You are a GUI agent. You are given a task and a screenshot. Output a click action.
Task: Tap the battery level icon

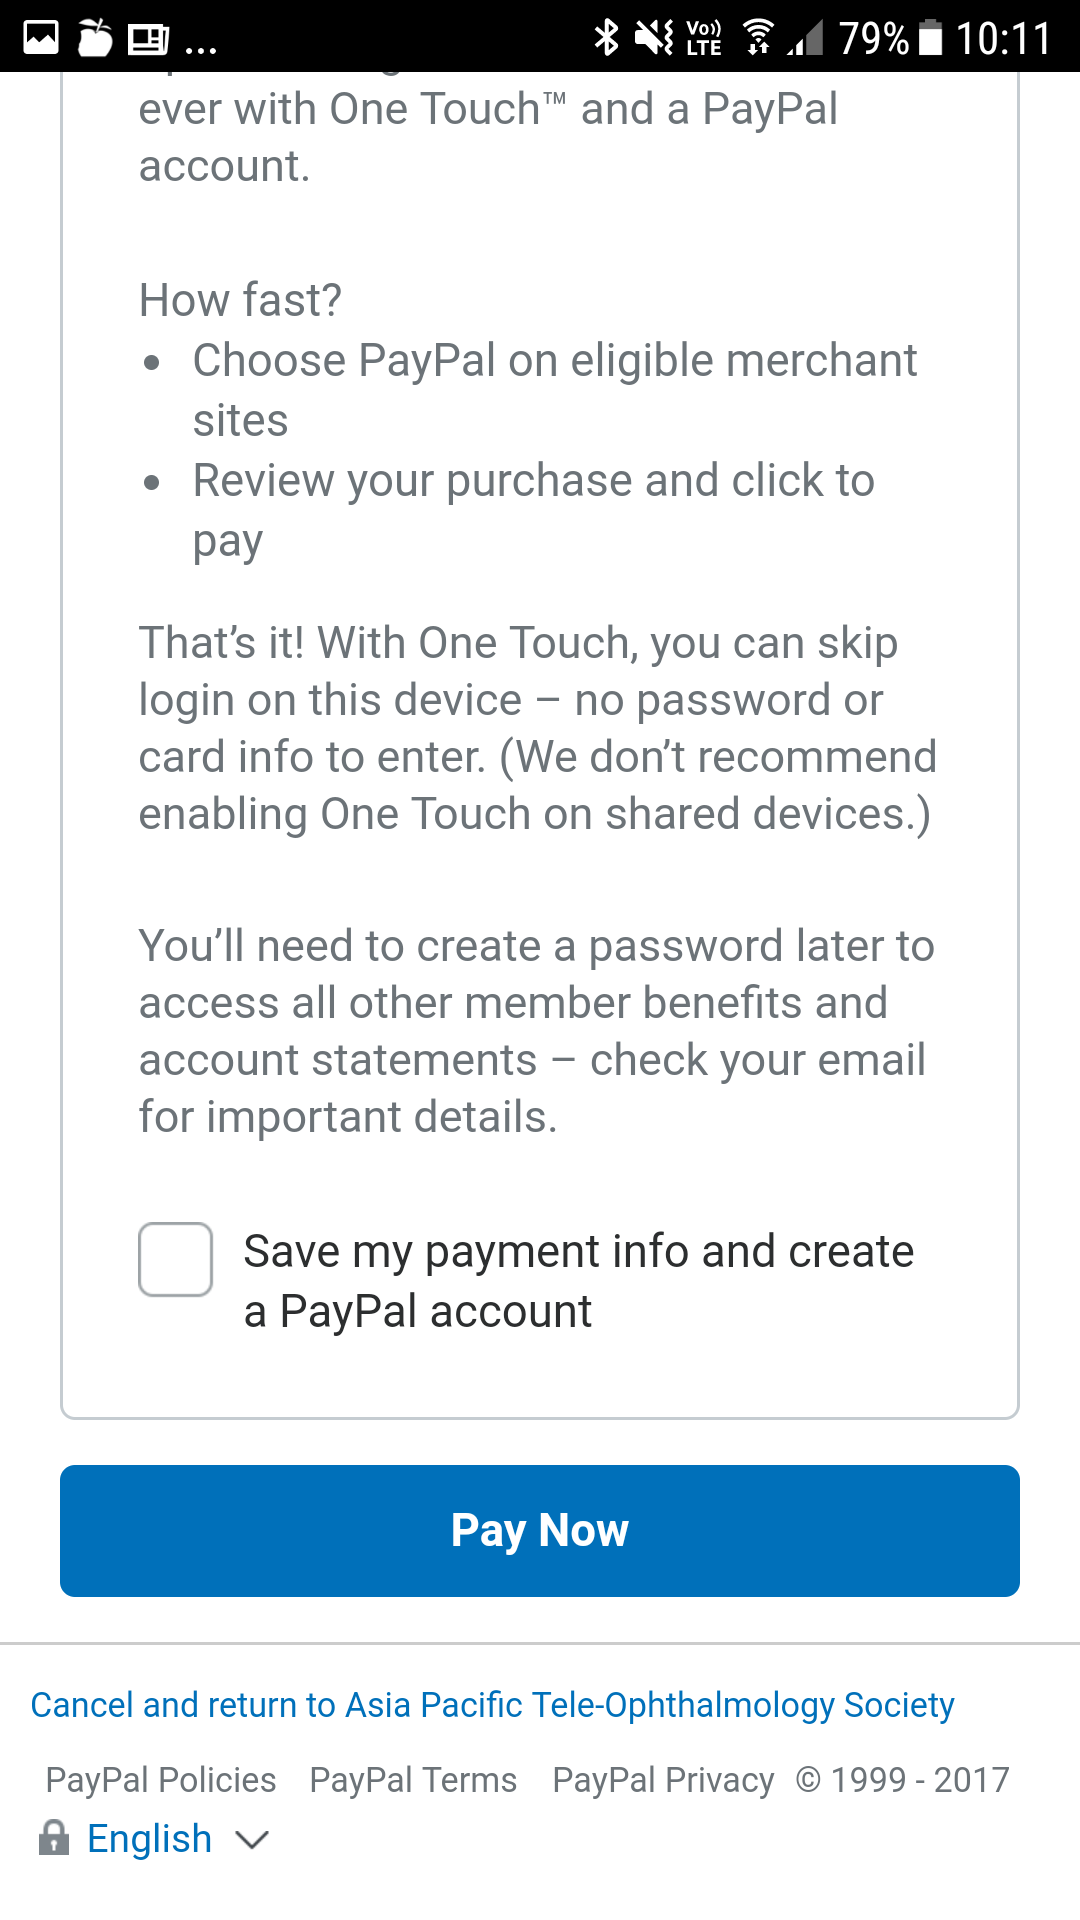coord(930,38)
